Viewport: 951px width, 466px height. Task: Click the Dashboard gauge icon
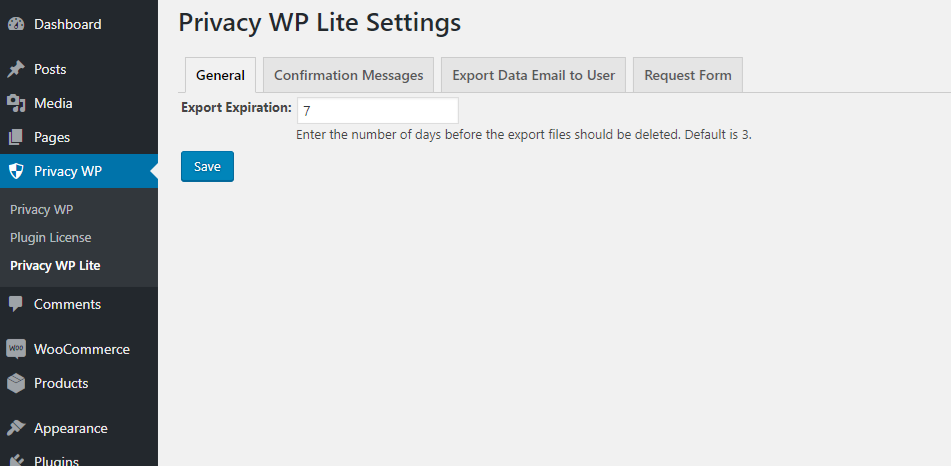[16, 24]
